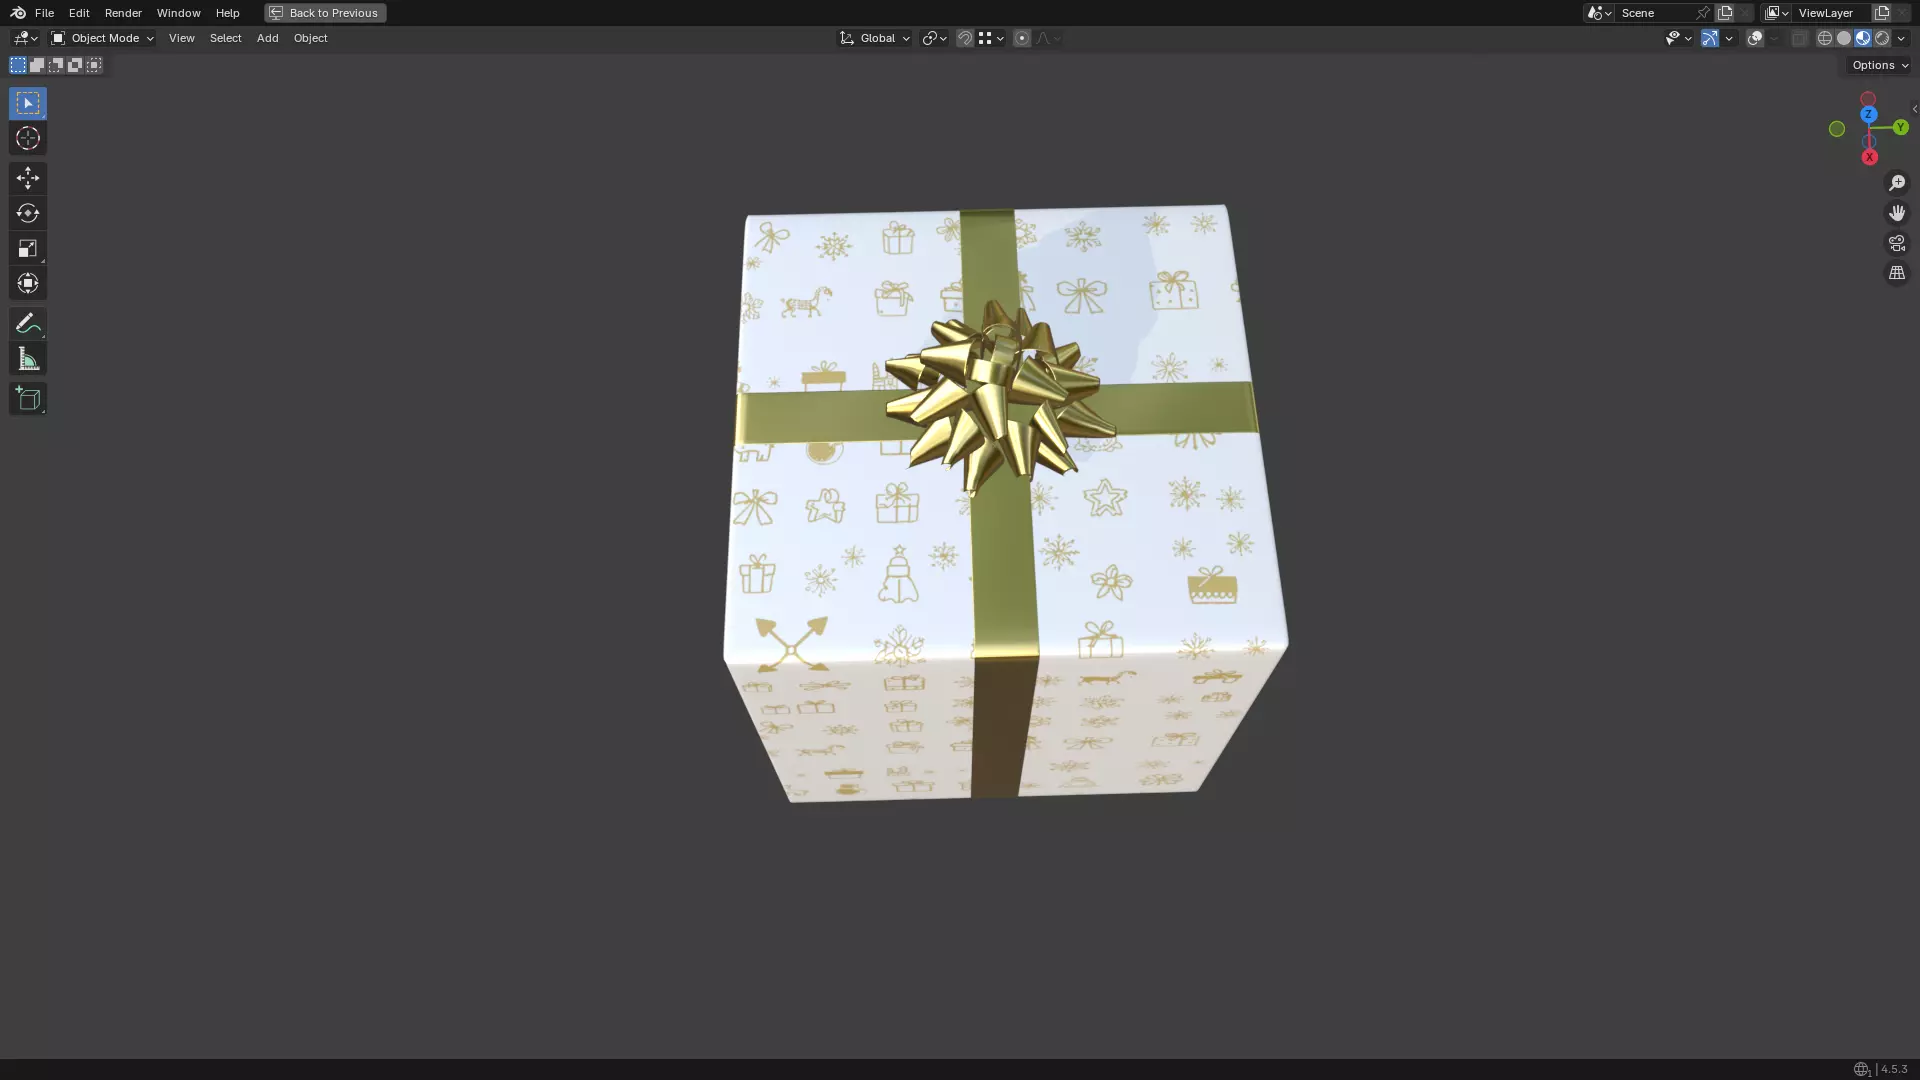Open the status bar language/network icon
The image size is (1920, 1080).
pyautogui.click(x=1861, y=1069)
